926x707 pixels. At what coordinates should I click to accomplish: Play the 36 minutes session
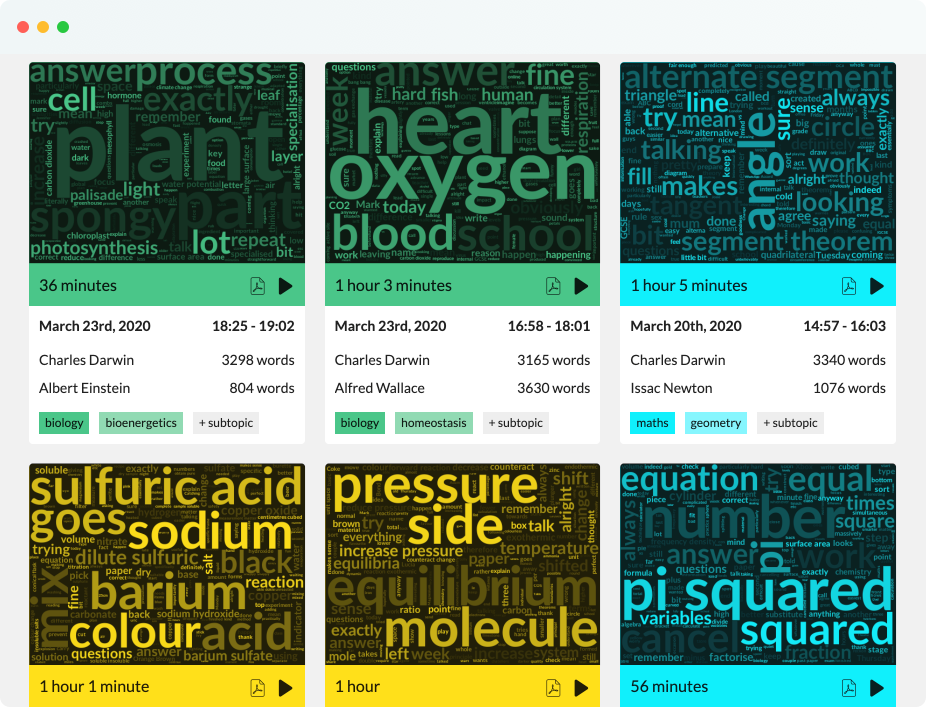point(286,286)
